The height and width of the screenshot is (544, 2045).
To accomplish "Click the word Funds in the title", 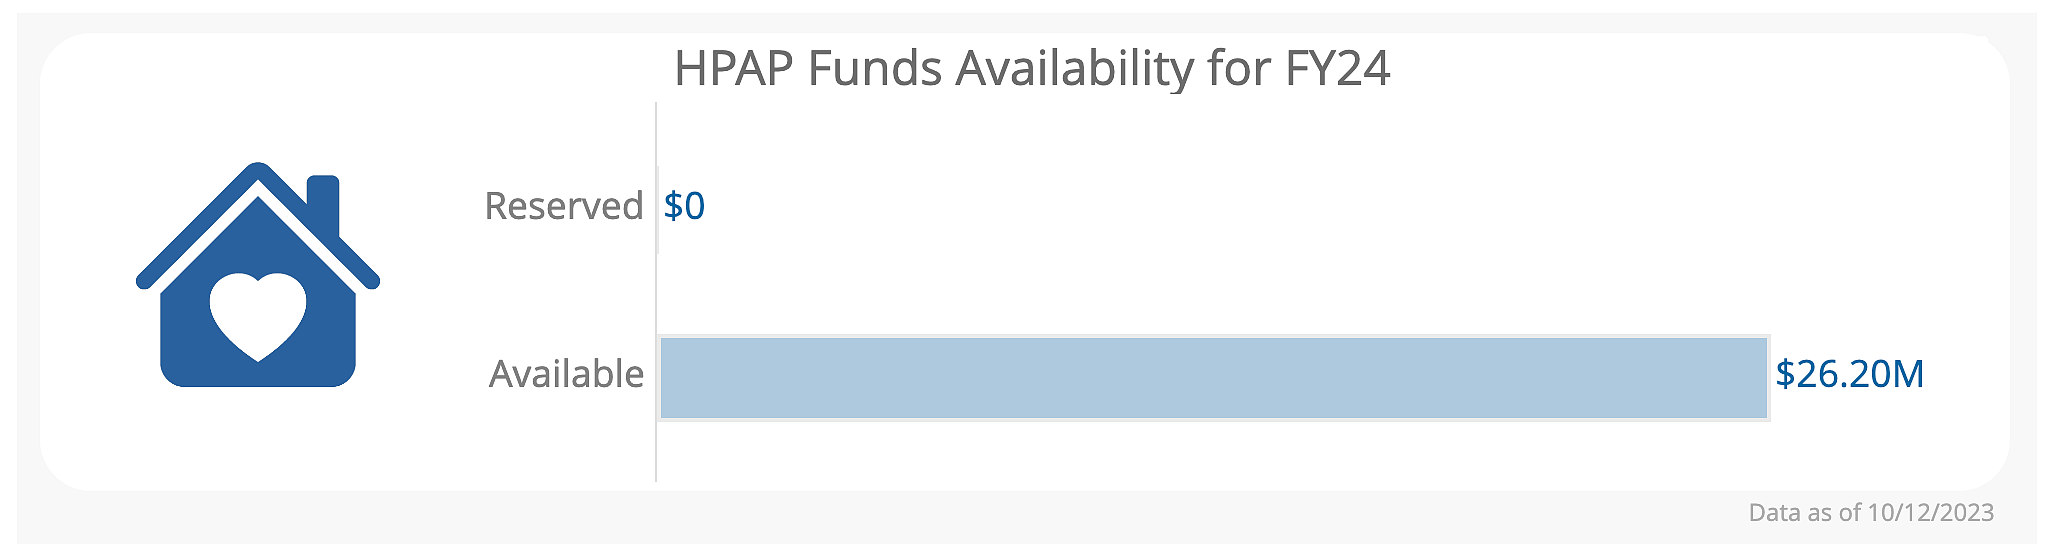I will [875, 69].
